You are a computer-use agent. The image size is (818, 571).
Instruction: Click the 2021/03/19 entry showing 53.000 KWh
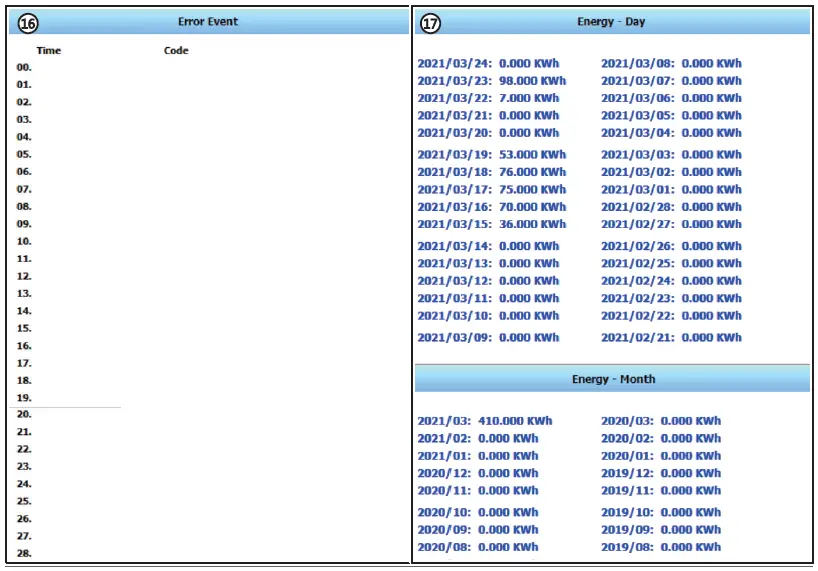click(491, 155)
